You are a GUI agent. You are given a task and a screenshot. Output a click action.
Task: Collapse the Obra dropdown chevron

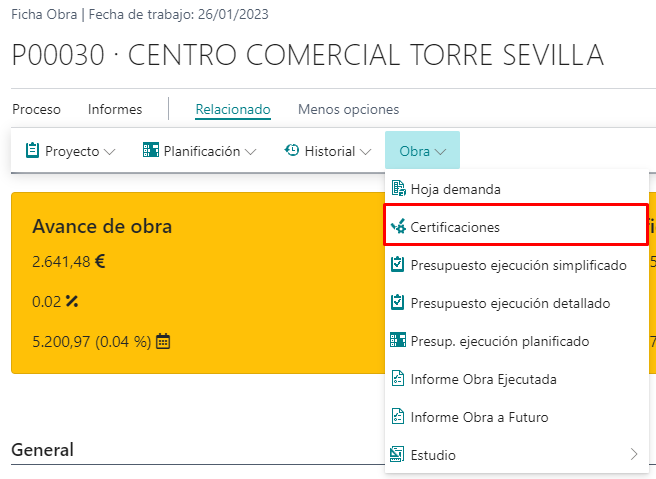click(441, 151)
